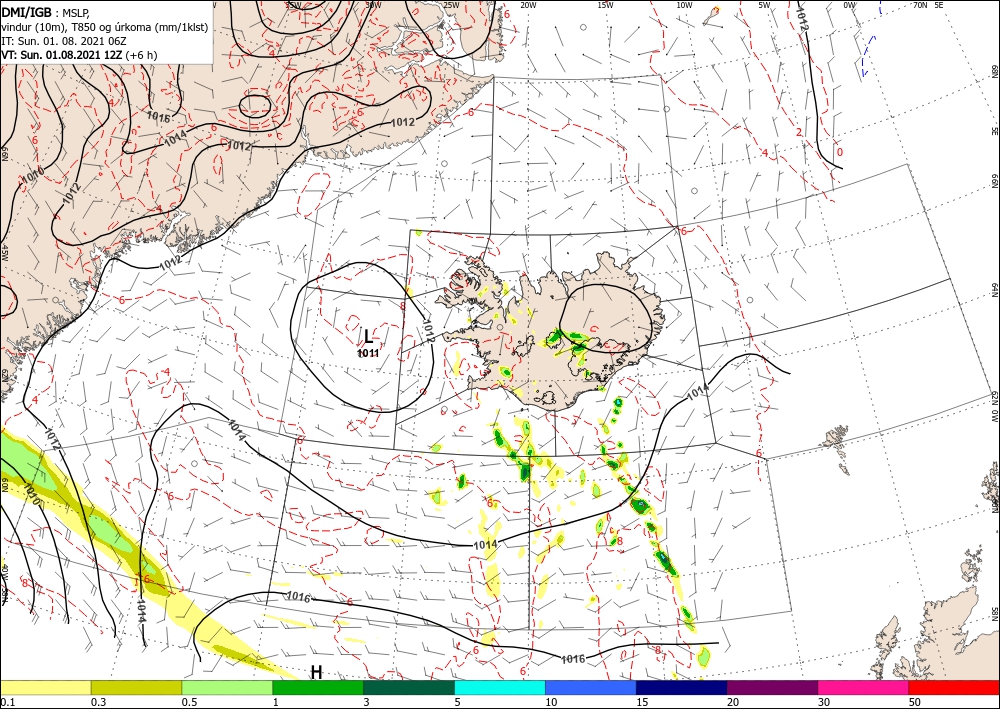The width and height of the screenshot is (1000, 709).
Task: Pick the blue 10–15 legend segment
Action: click(591, 687)
